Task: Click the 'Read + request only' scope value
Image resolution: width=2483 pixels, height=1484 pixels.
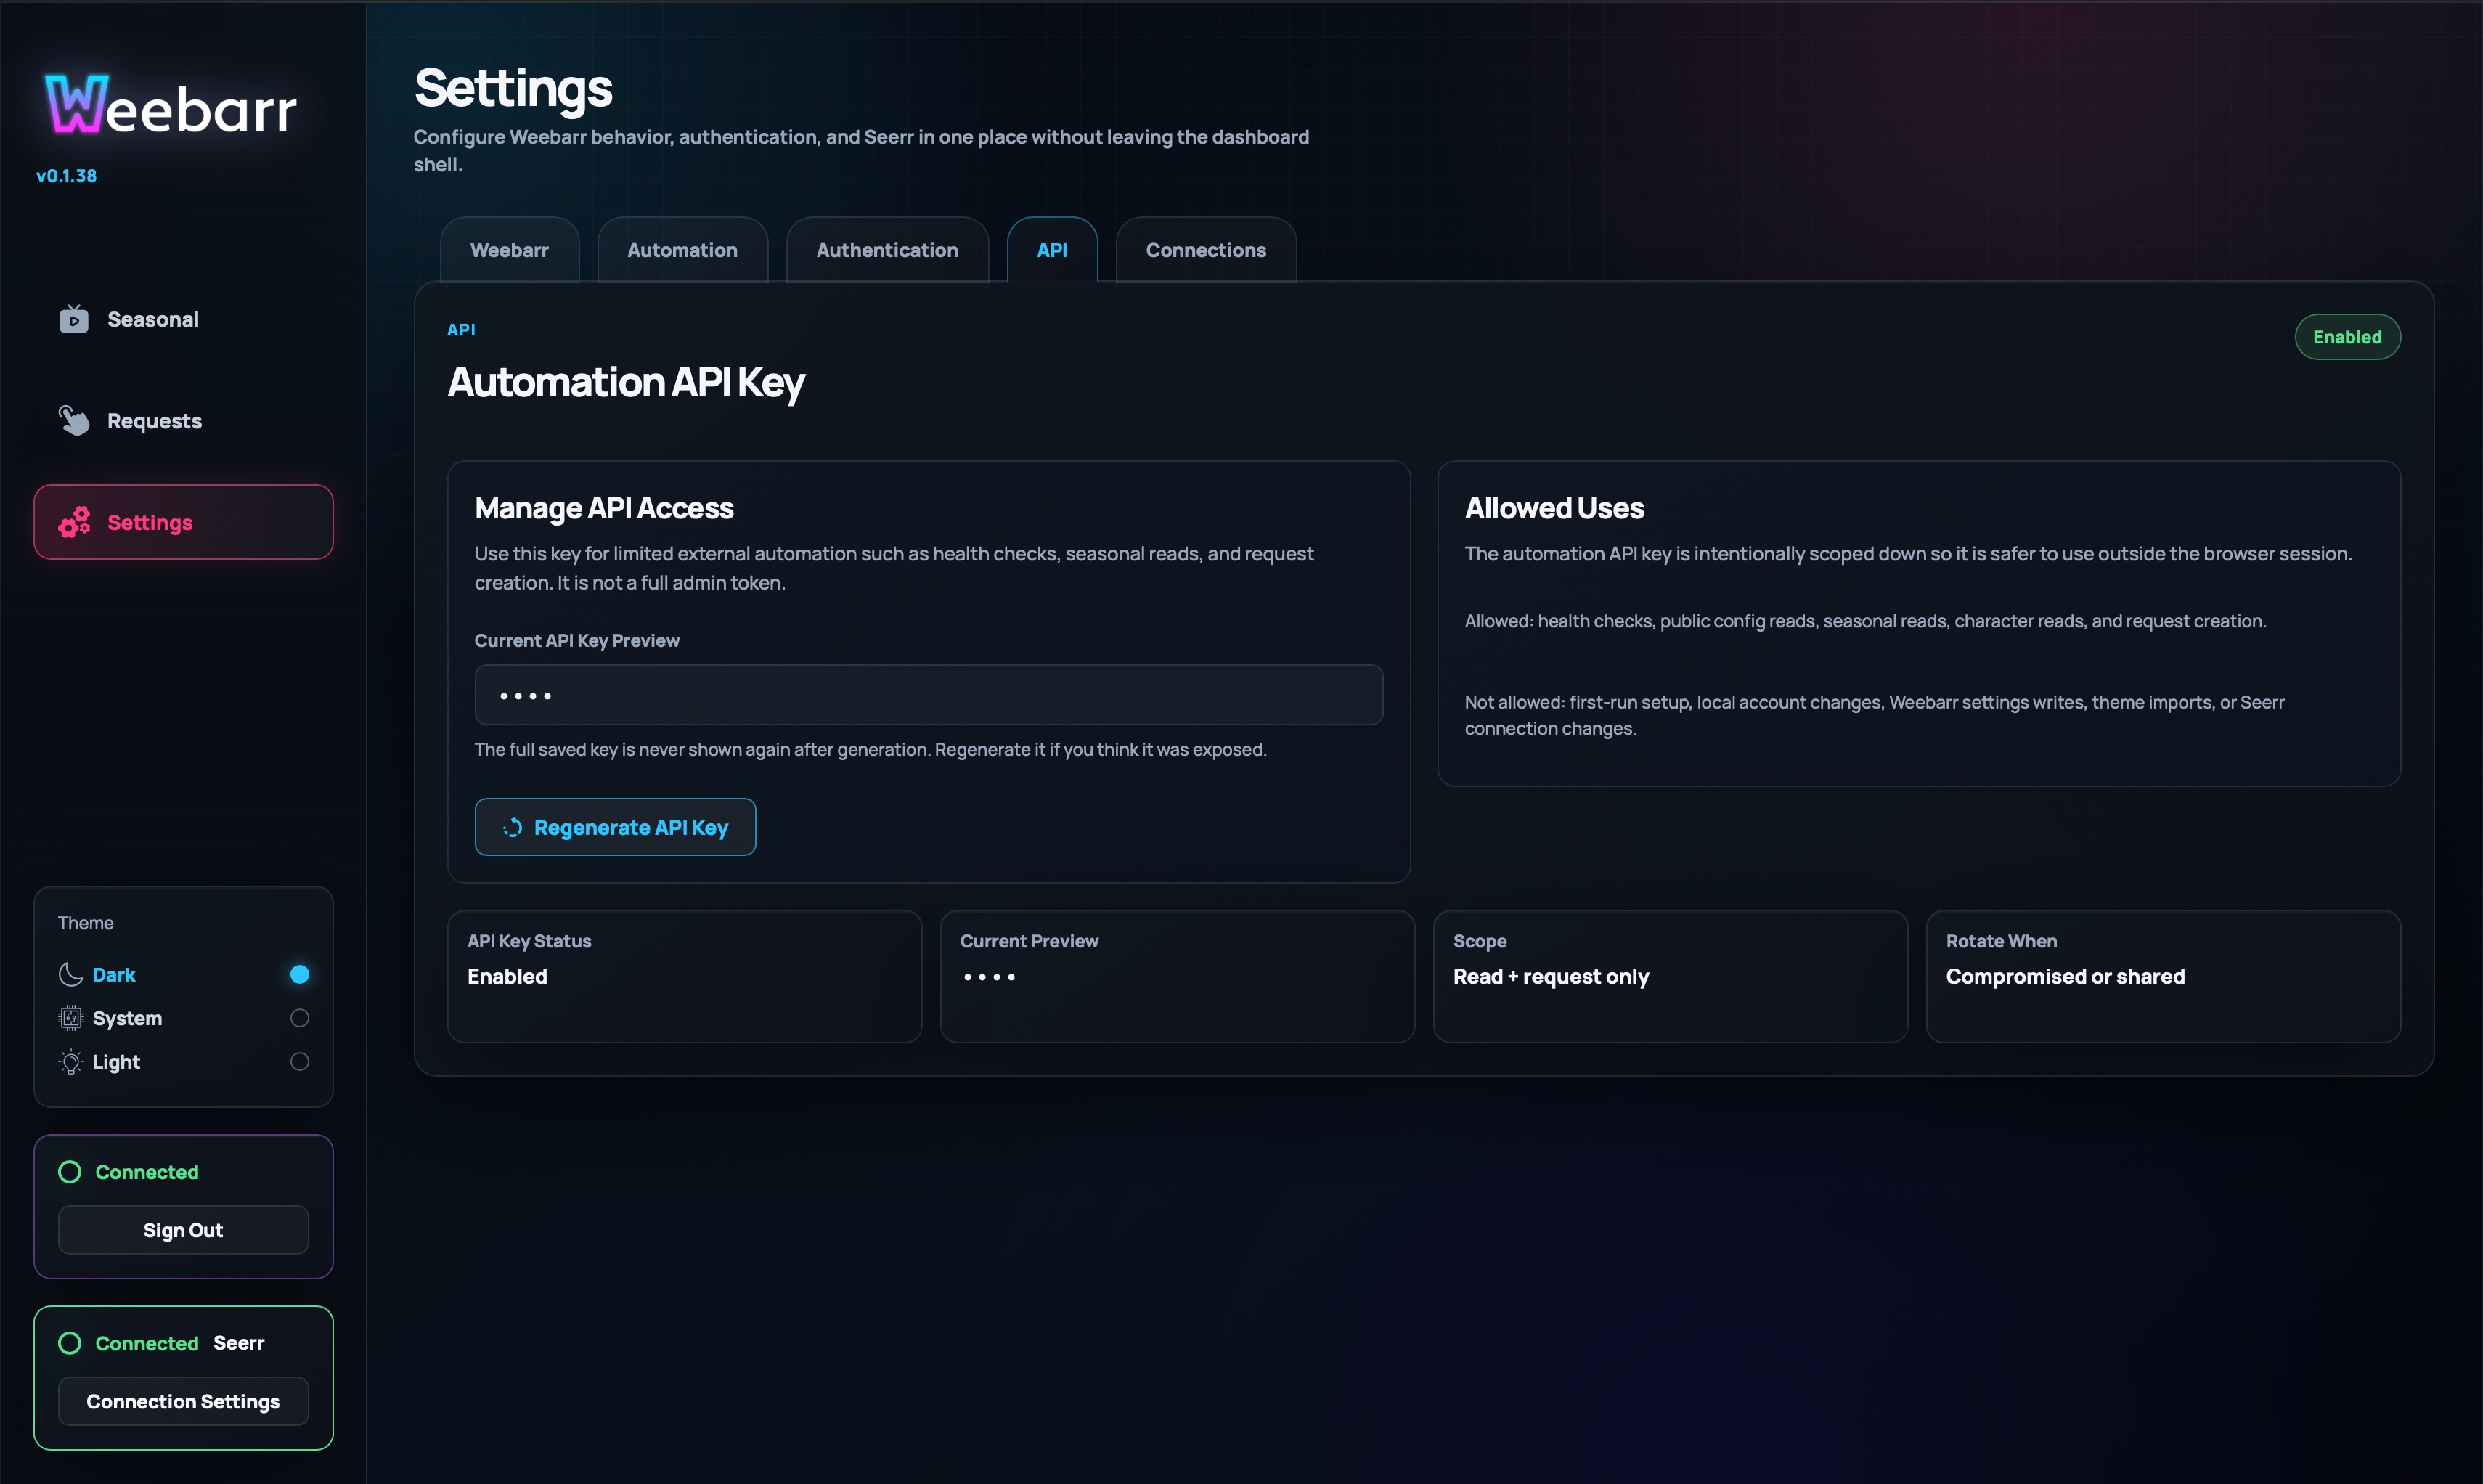Action: [1551, 976]
